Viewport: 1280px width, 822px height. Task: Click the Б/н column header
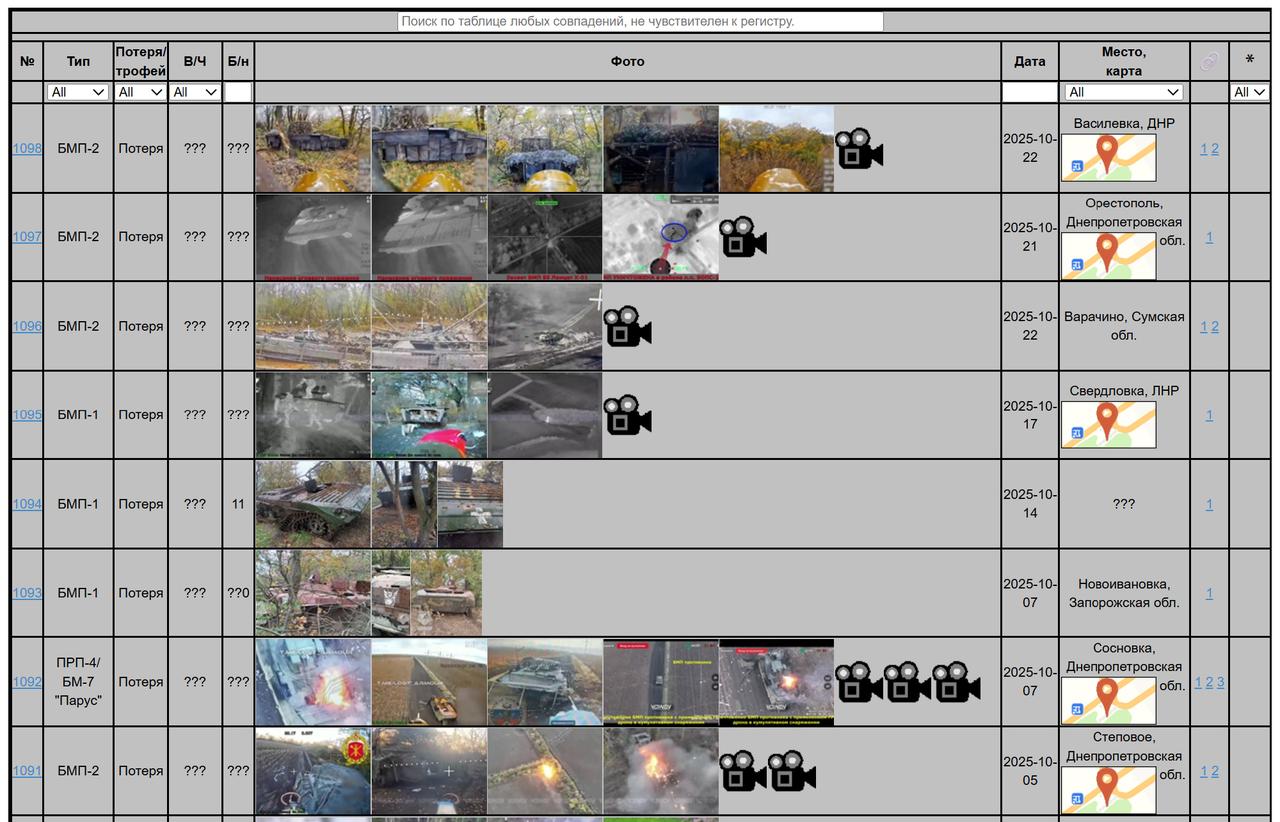pyautogui.click(x=238, y=61)
